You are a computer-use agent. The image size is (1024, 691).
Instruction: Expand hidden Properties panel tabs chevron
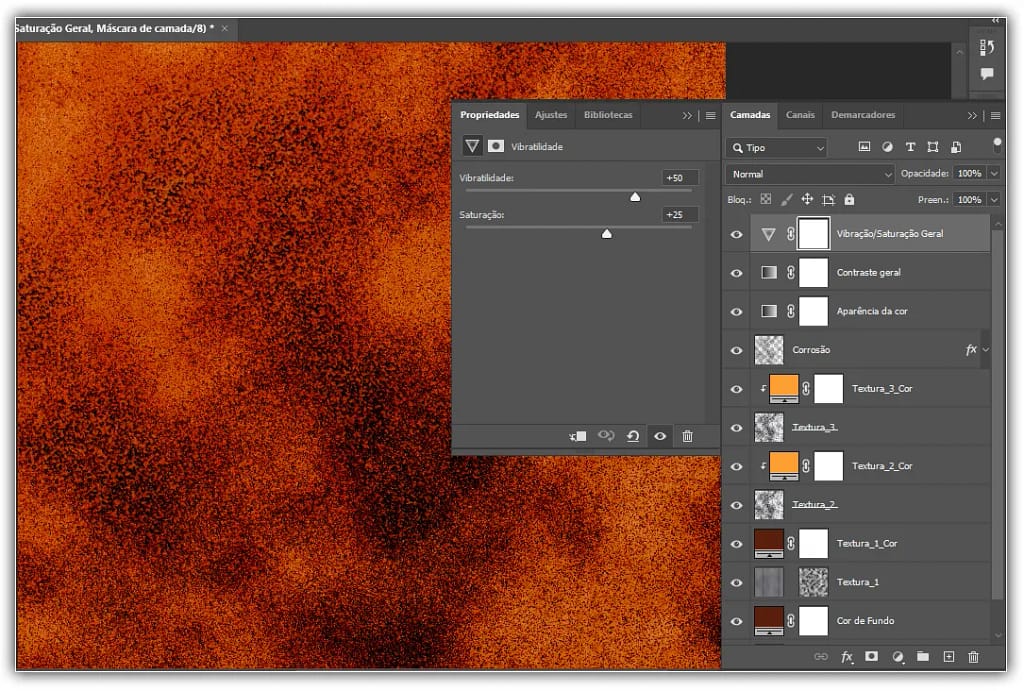[x=686, y=115]
